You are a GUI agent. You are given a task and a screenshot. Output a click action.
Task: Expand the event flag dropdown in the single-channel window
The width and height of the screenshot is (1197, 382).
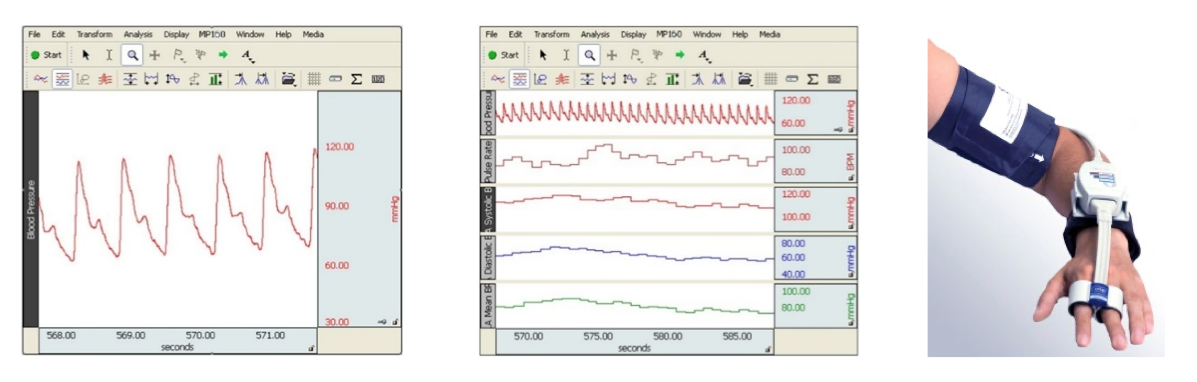179,56
